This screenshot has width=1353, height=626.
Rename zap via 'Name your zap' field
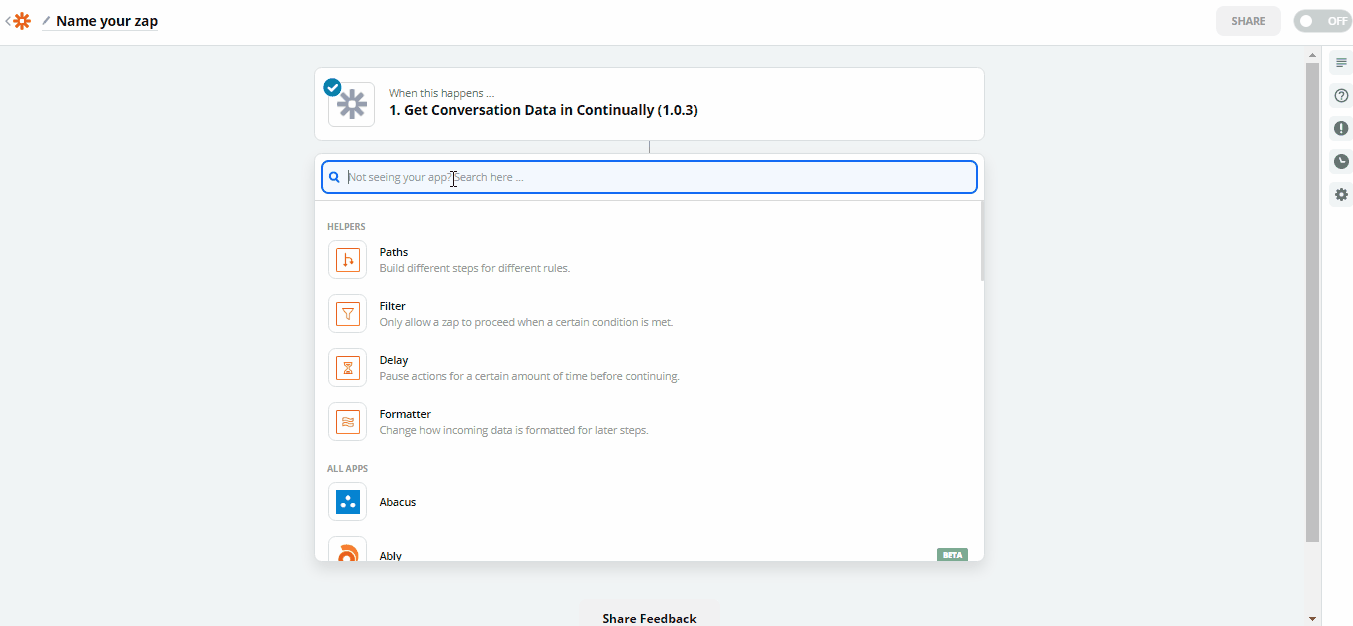click(x=107, y=21)
